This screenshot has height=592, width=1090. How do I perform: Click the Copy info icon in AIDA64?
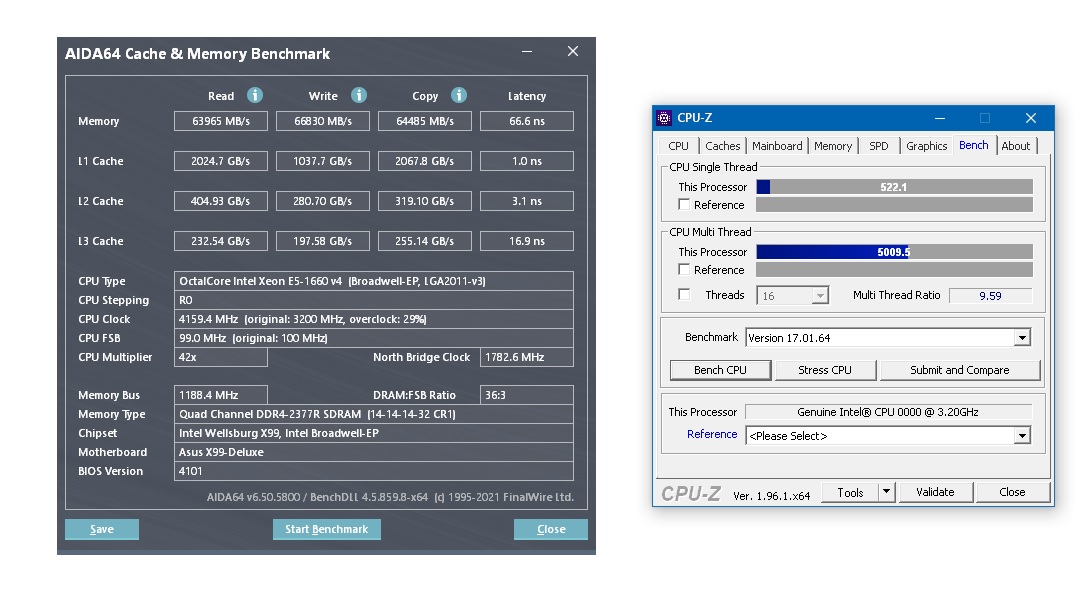point(459,95)
